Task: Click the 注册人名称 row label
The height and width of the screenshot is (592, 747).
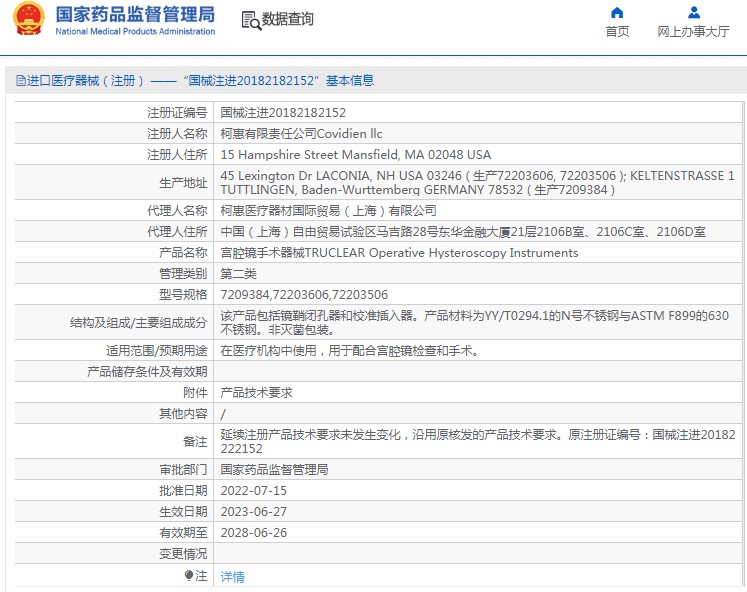Action: (177, 133)
